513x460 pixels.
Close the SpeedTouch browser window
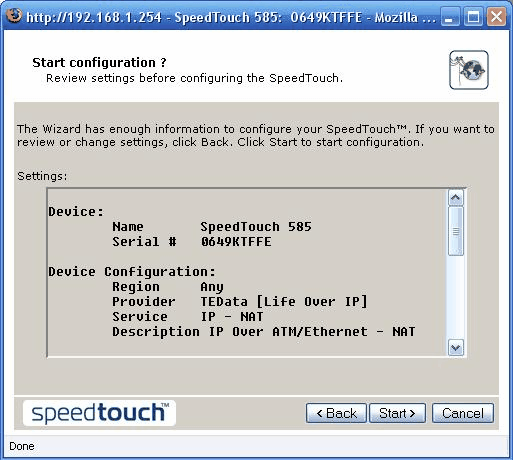tap(496, 16)
